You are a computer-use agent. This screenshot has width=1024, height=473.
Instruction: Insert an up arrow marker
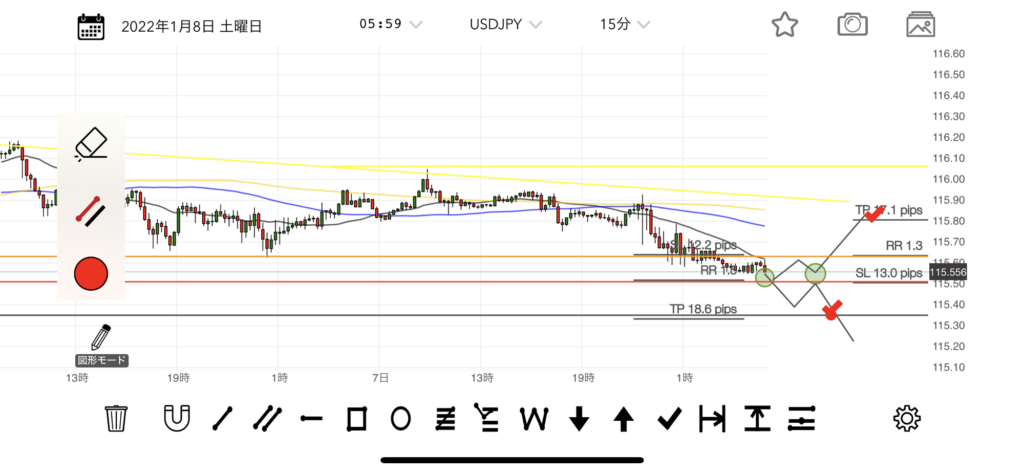tap(623, 418)
